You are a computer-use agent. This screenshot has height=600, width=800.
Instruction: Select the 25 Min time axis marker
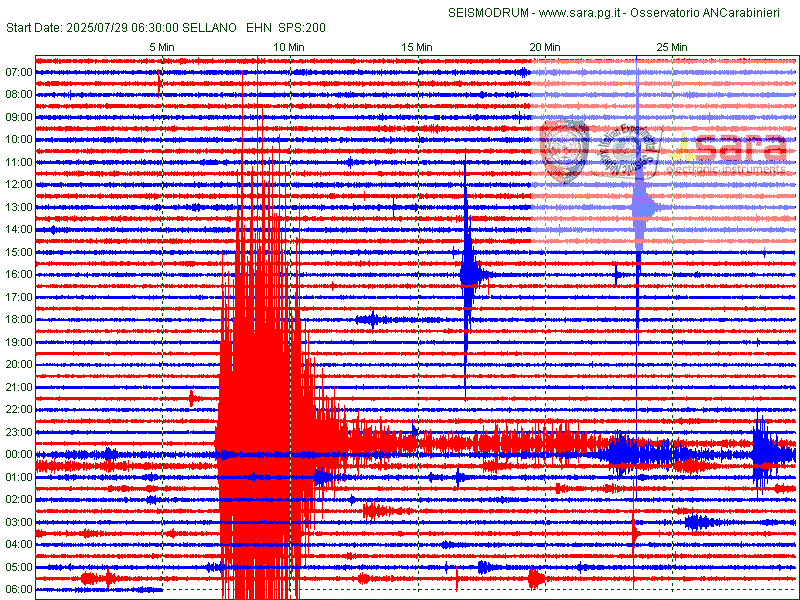point(672,47)
